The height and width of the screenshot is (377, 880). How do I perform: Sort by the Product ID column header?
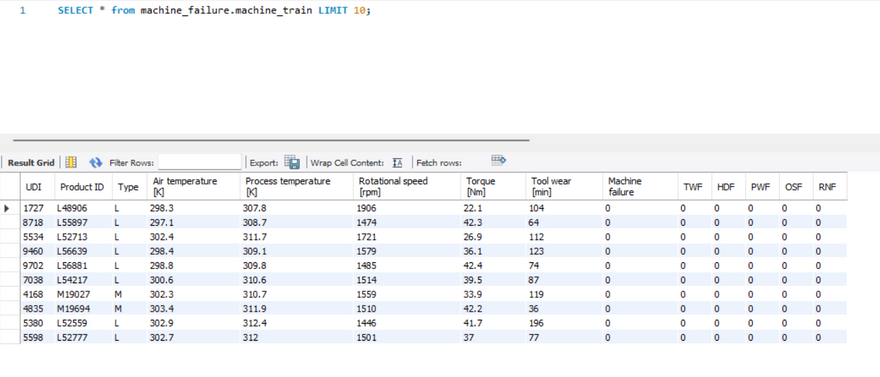click(x=83, y=187)
